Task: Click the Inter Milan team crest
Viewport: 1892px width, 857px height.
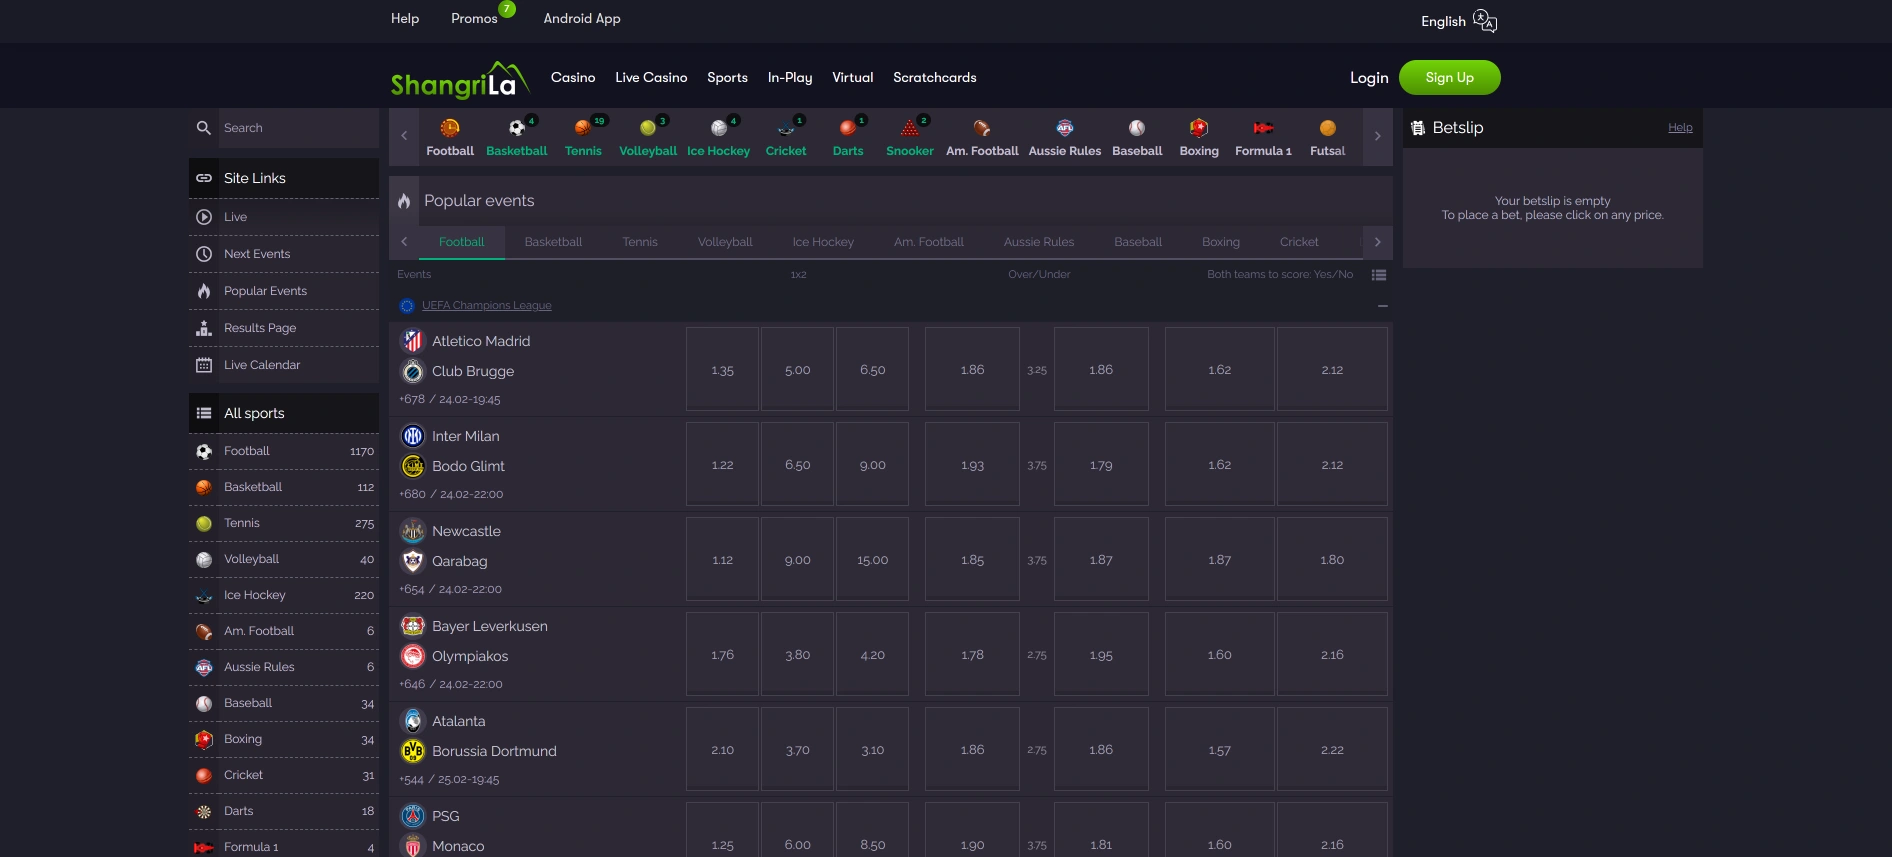Action: coord(413,436)
